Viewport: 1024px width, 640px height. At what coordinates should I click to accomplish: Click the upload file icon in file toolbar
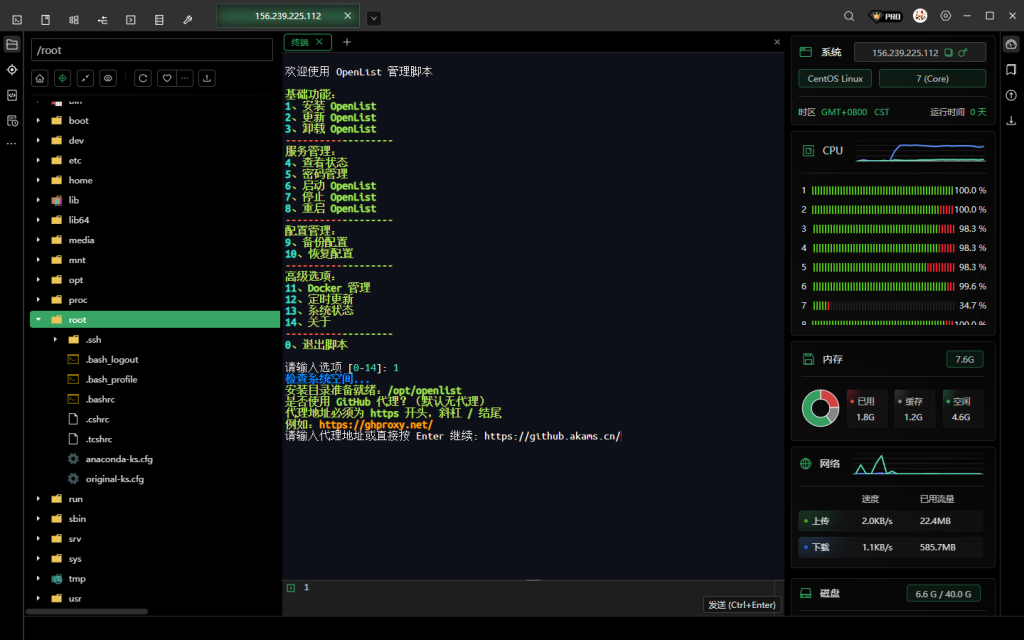[x=207, y=78]
